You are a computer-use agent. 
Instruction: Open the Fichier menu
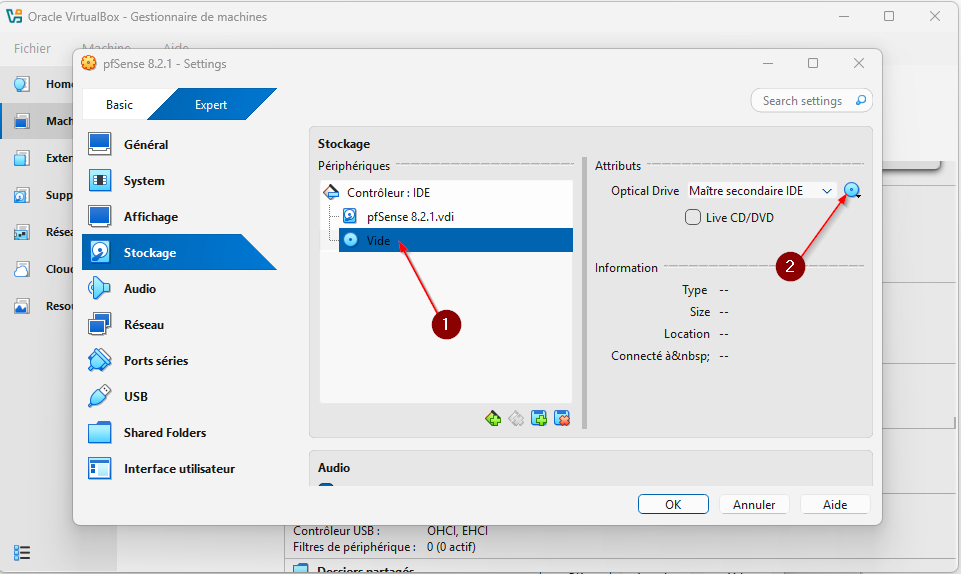point(32,48)
